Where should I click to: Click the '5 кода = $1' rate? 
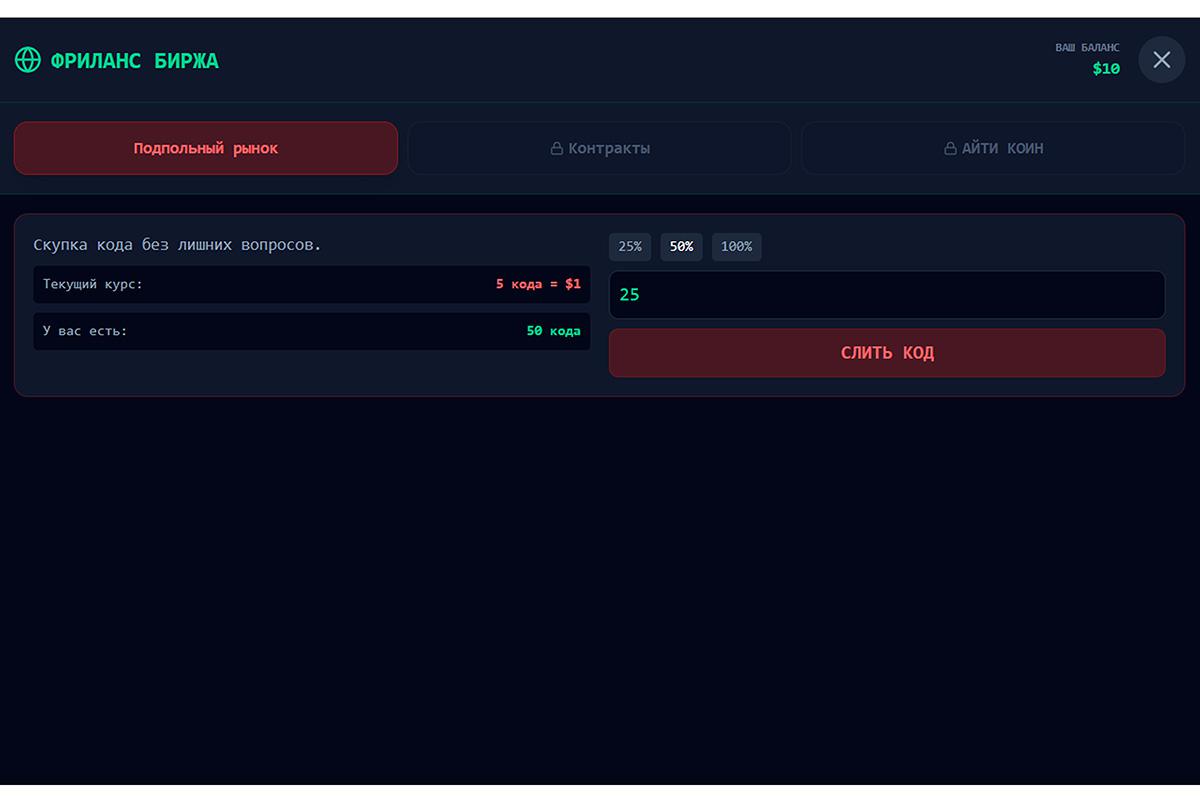pos(538,284)
